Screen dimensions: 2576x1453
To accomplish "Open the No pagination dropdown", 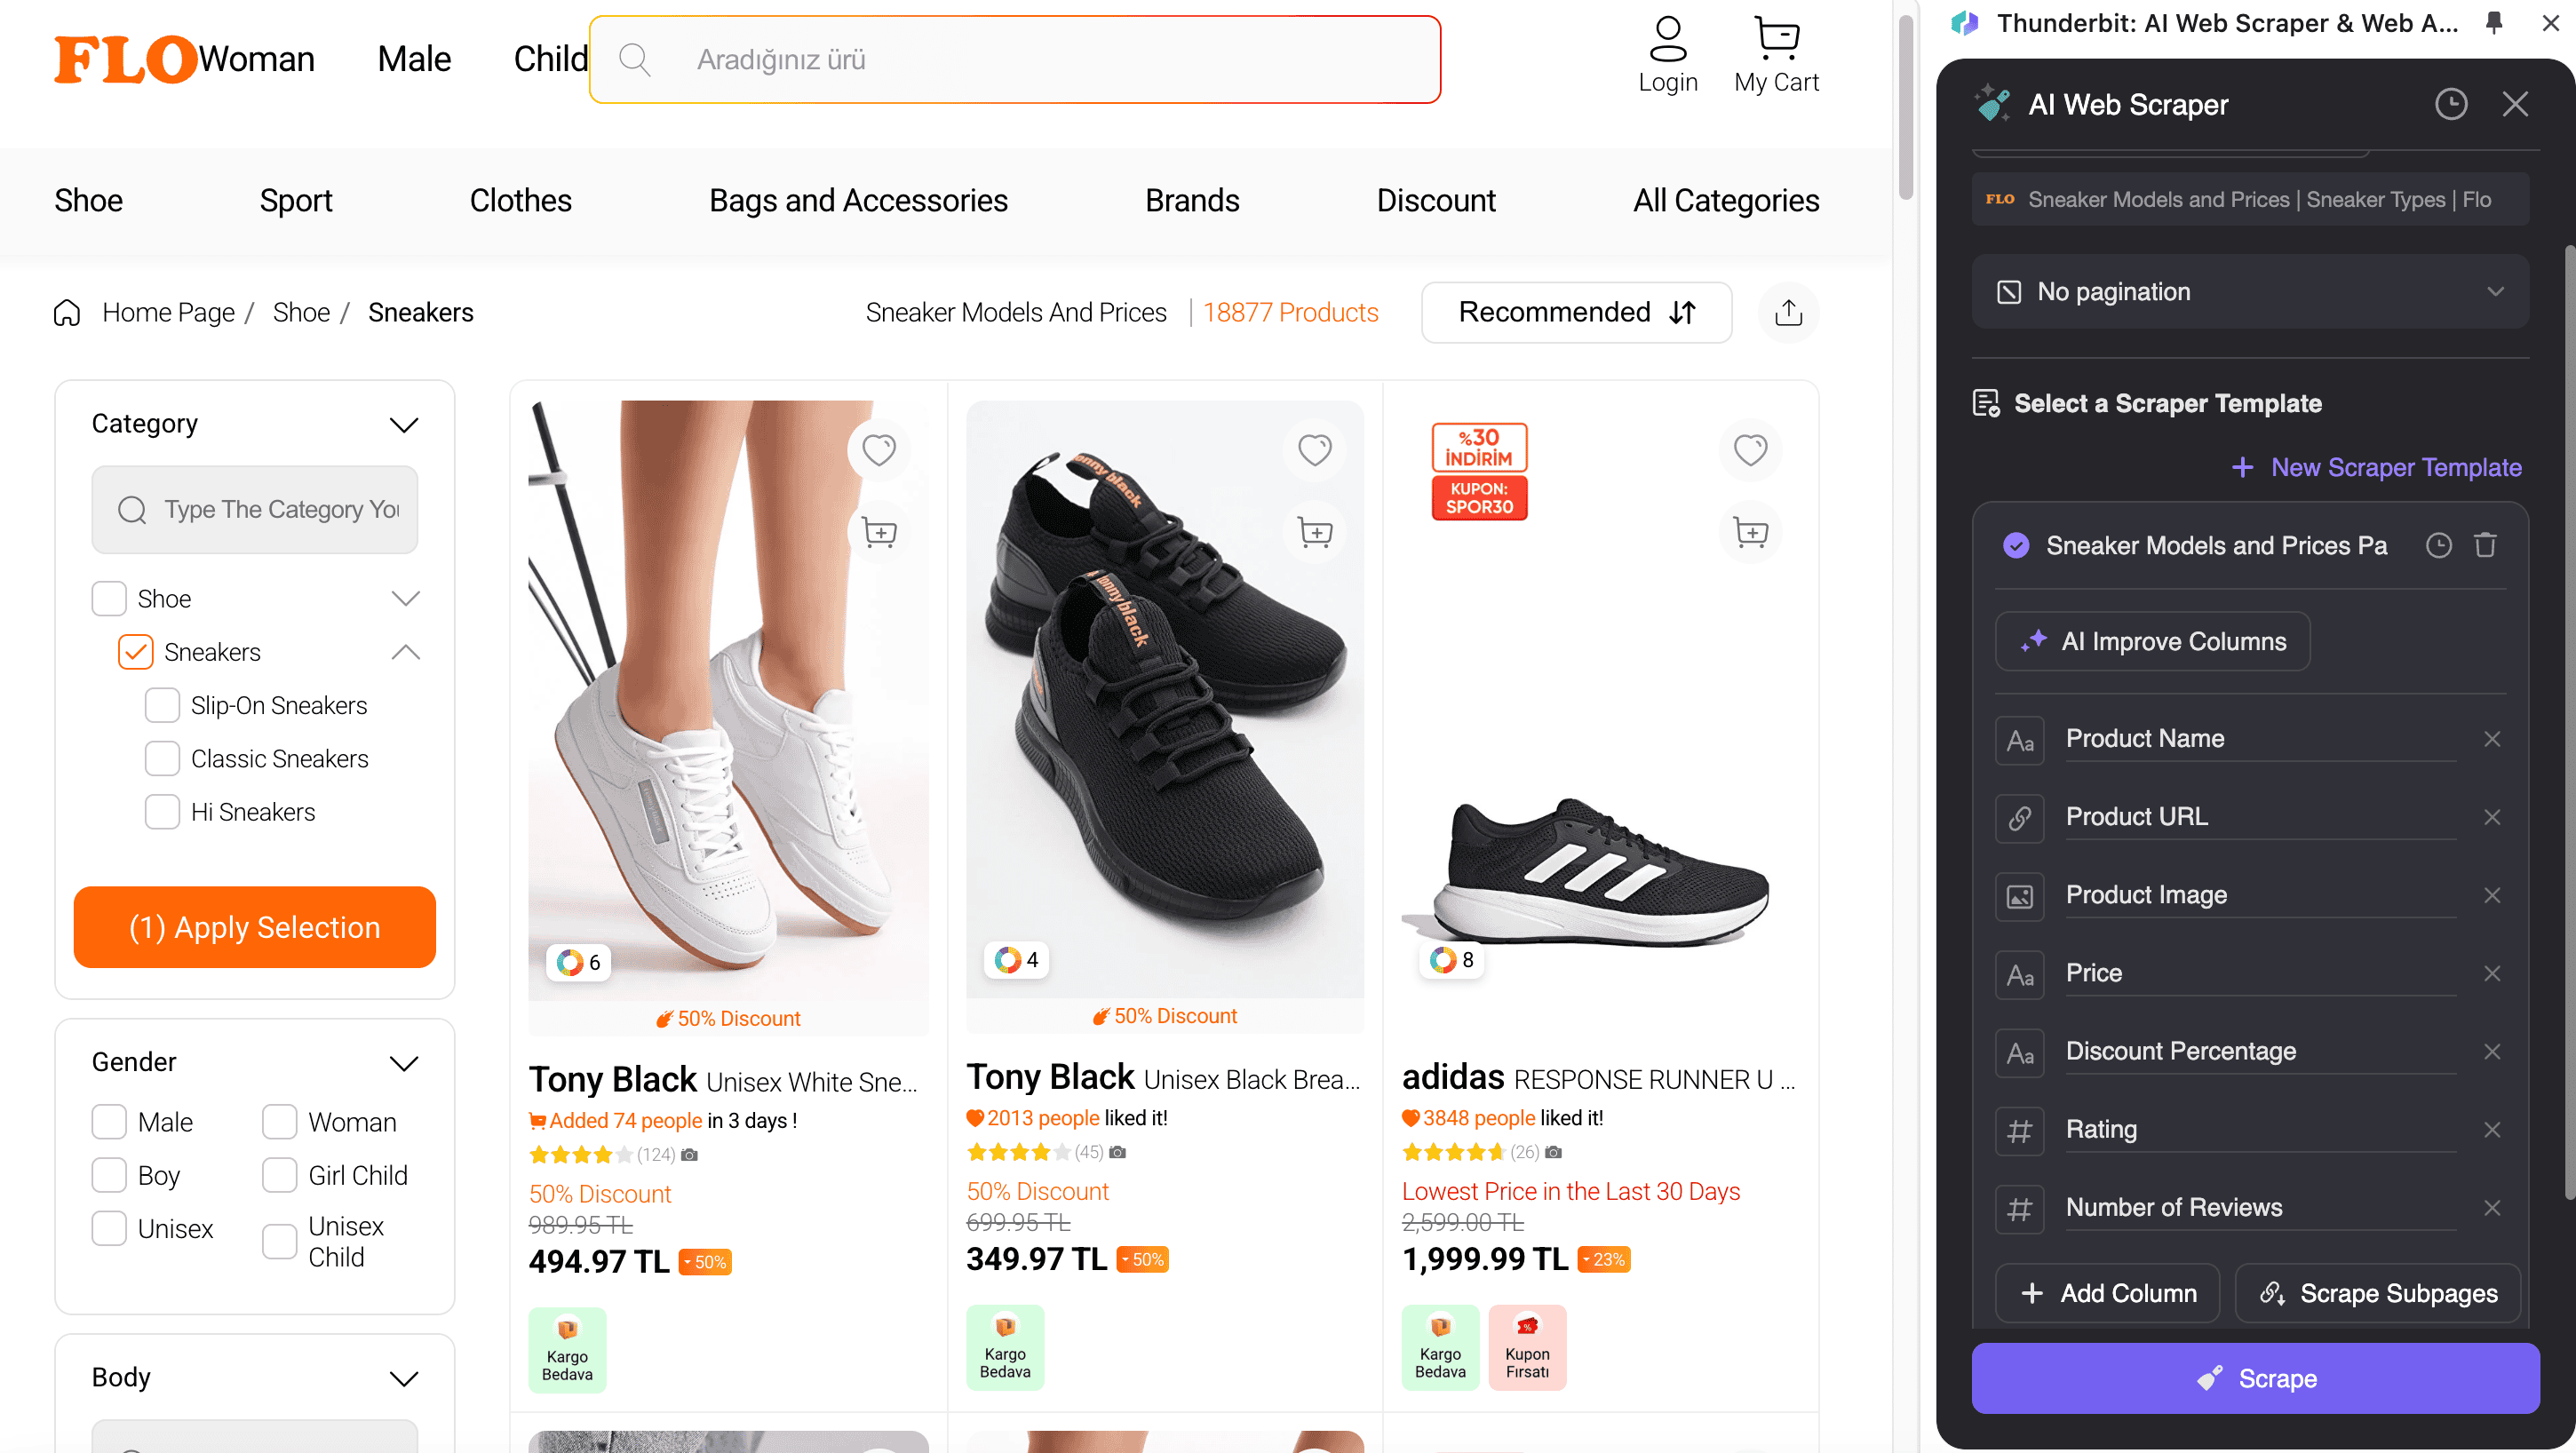I will coord(2249,292).
